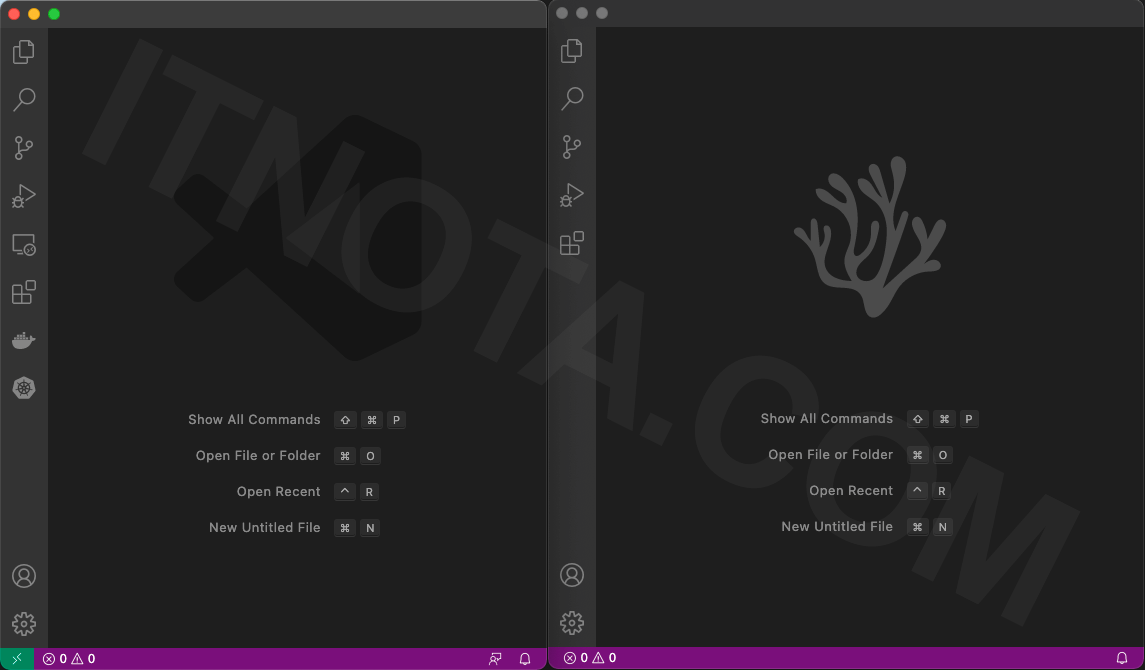Open Run and Debug in the right window
1145x670 pixels.
(x=571, y=194)
